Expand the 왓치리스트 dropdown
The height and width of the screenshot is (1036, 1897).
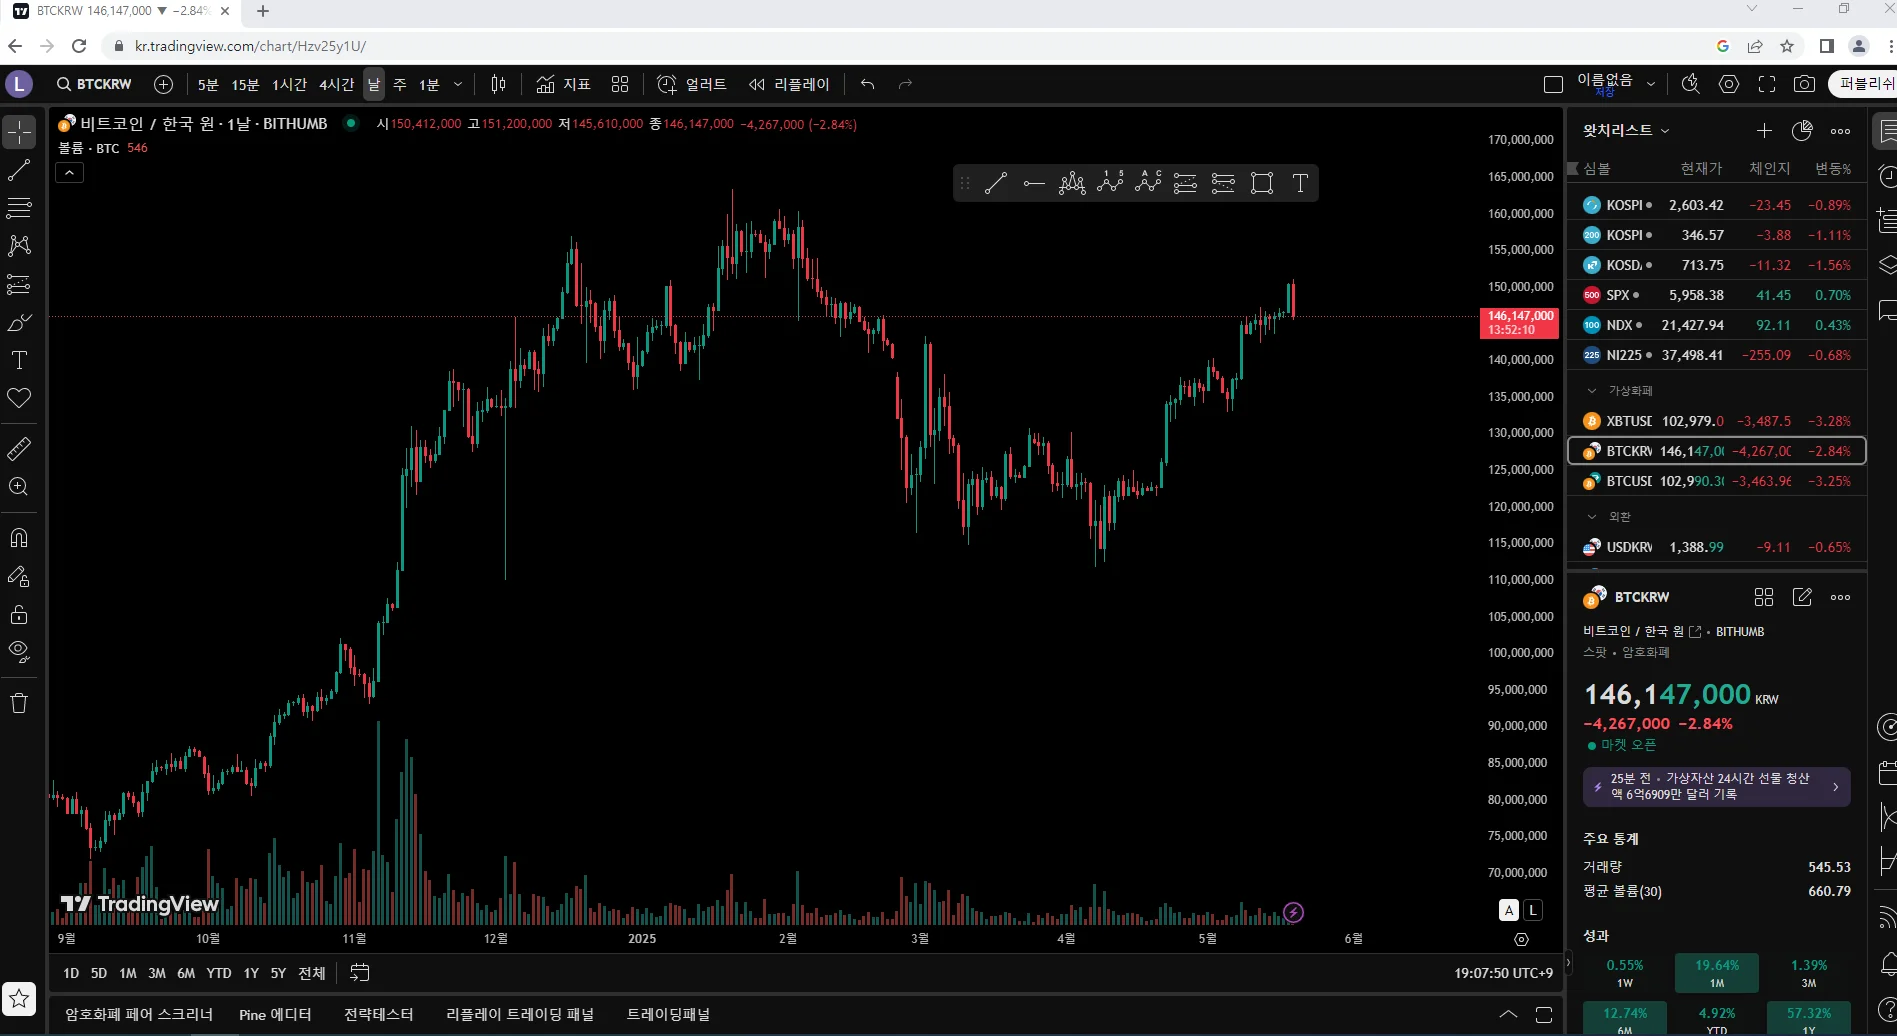(1626, 130)
